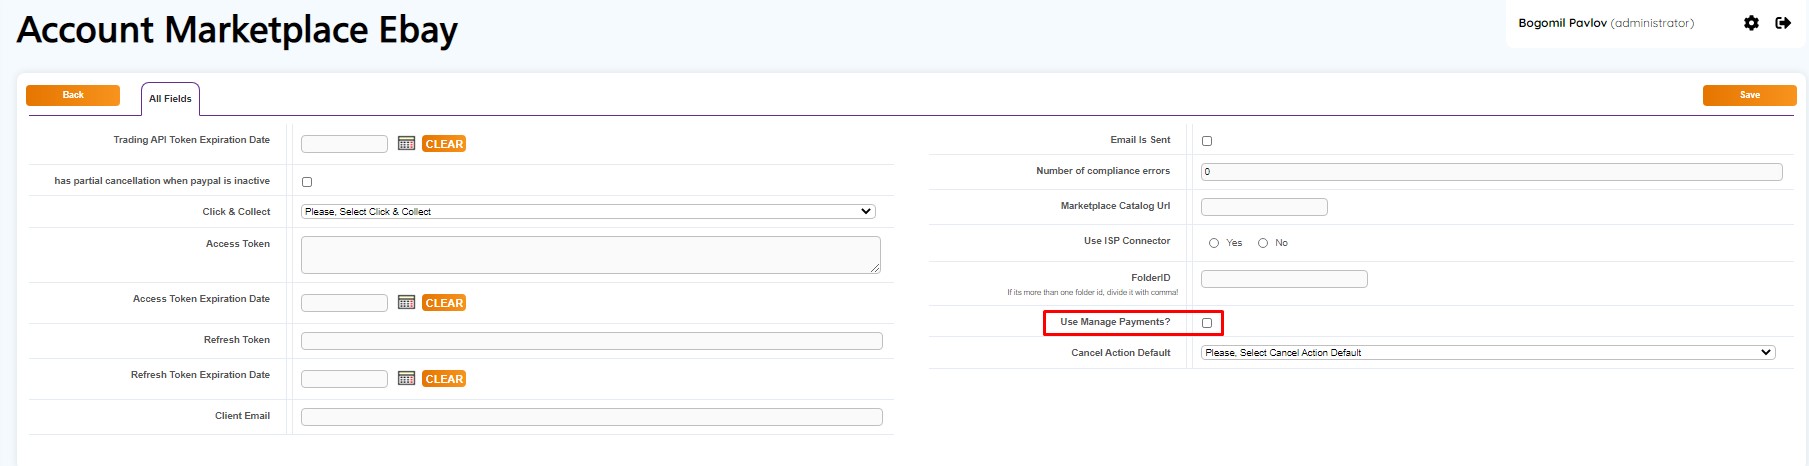
Task: Focus the Refresh Token Expiration Date field
Action: (344, 379)
